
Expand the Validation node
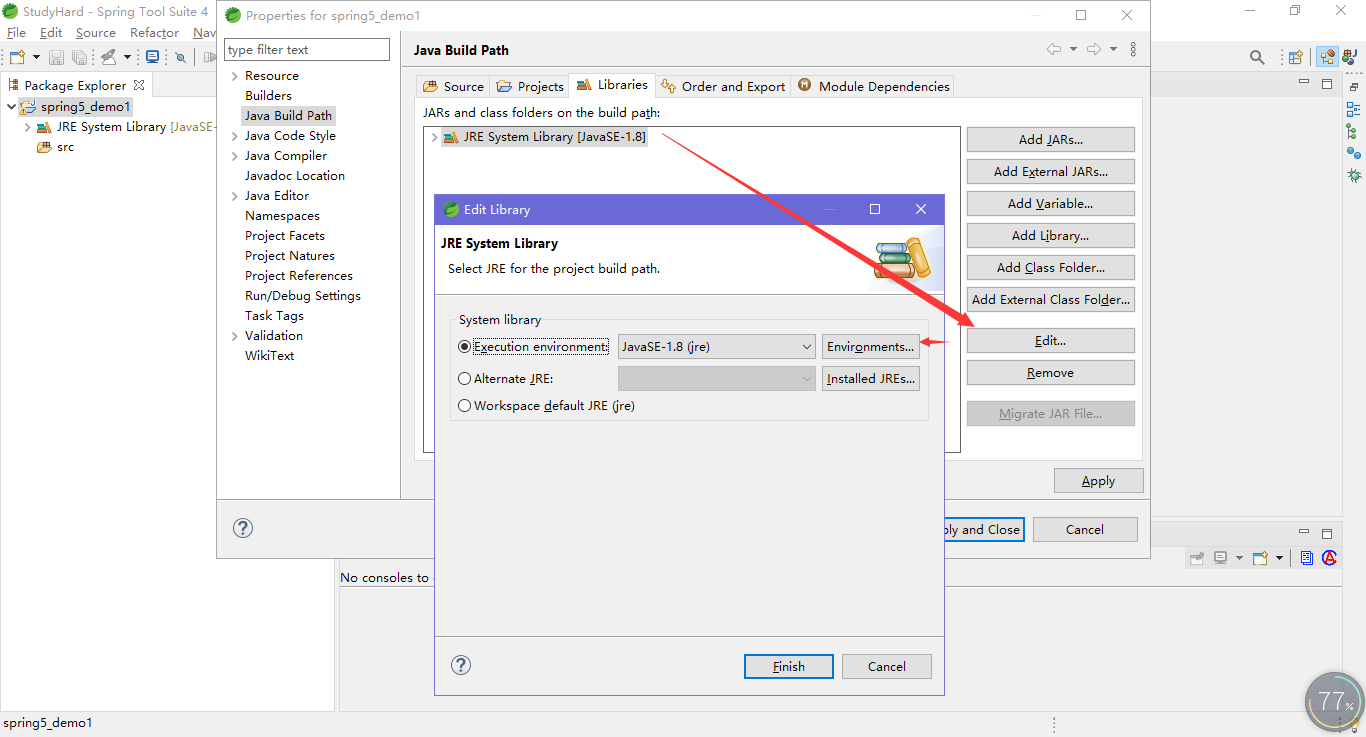click(x=234, y=336)
